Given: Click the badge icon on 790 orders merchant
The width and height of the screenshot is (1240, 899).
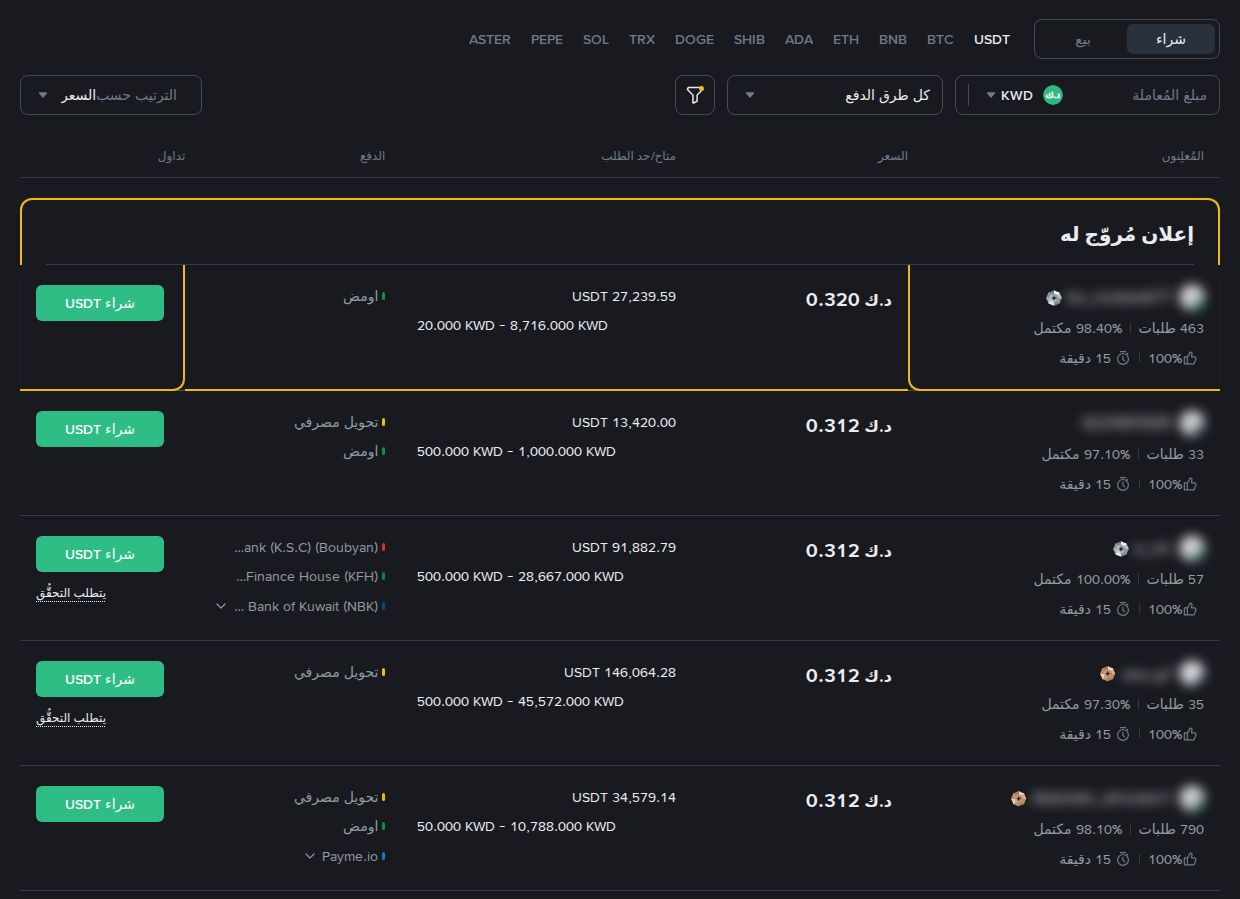Looking at the screenshot, I should coord(1018,798).
